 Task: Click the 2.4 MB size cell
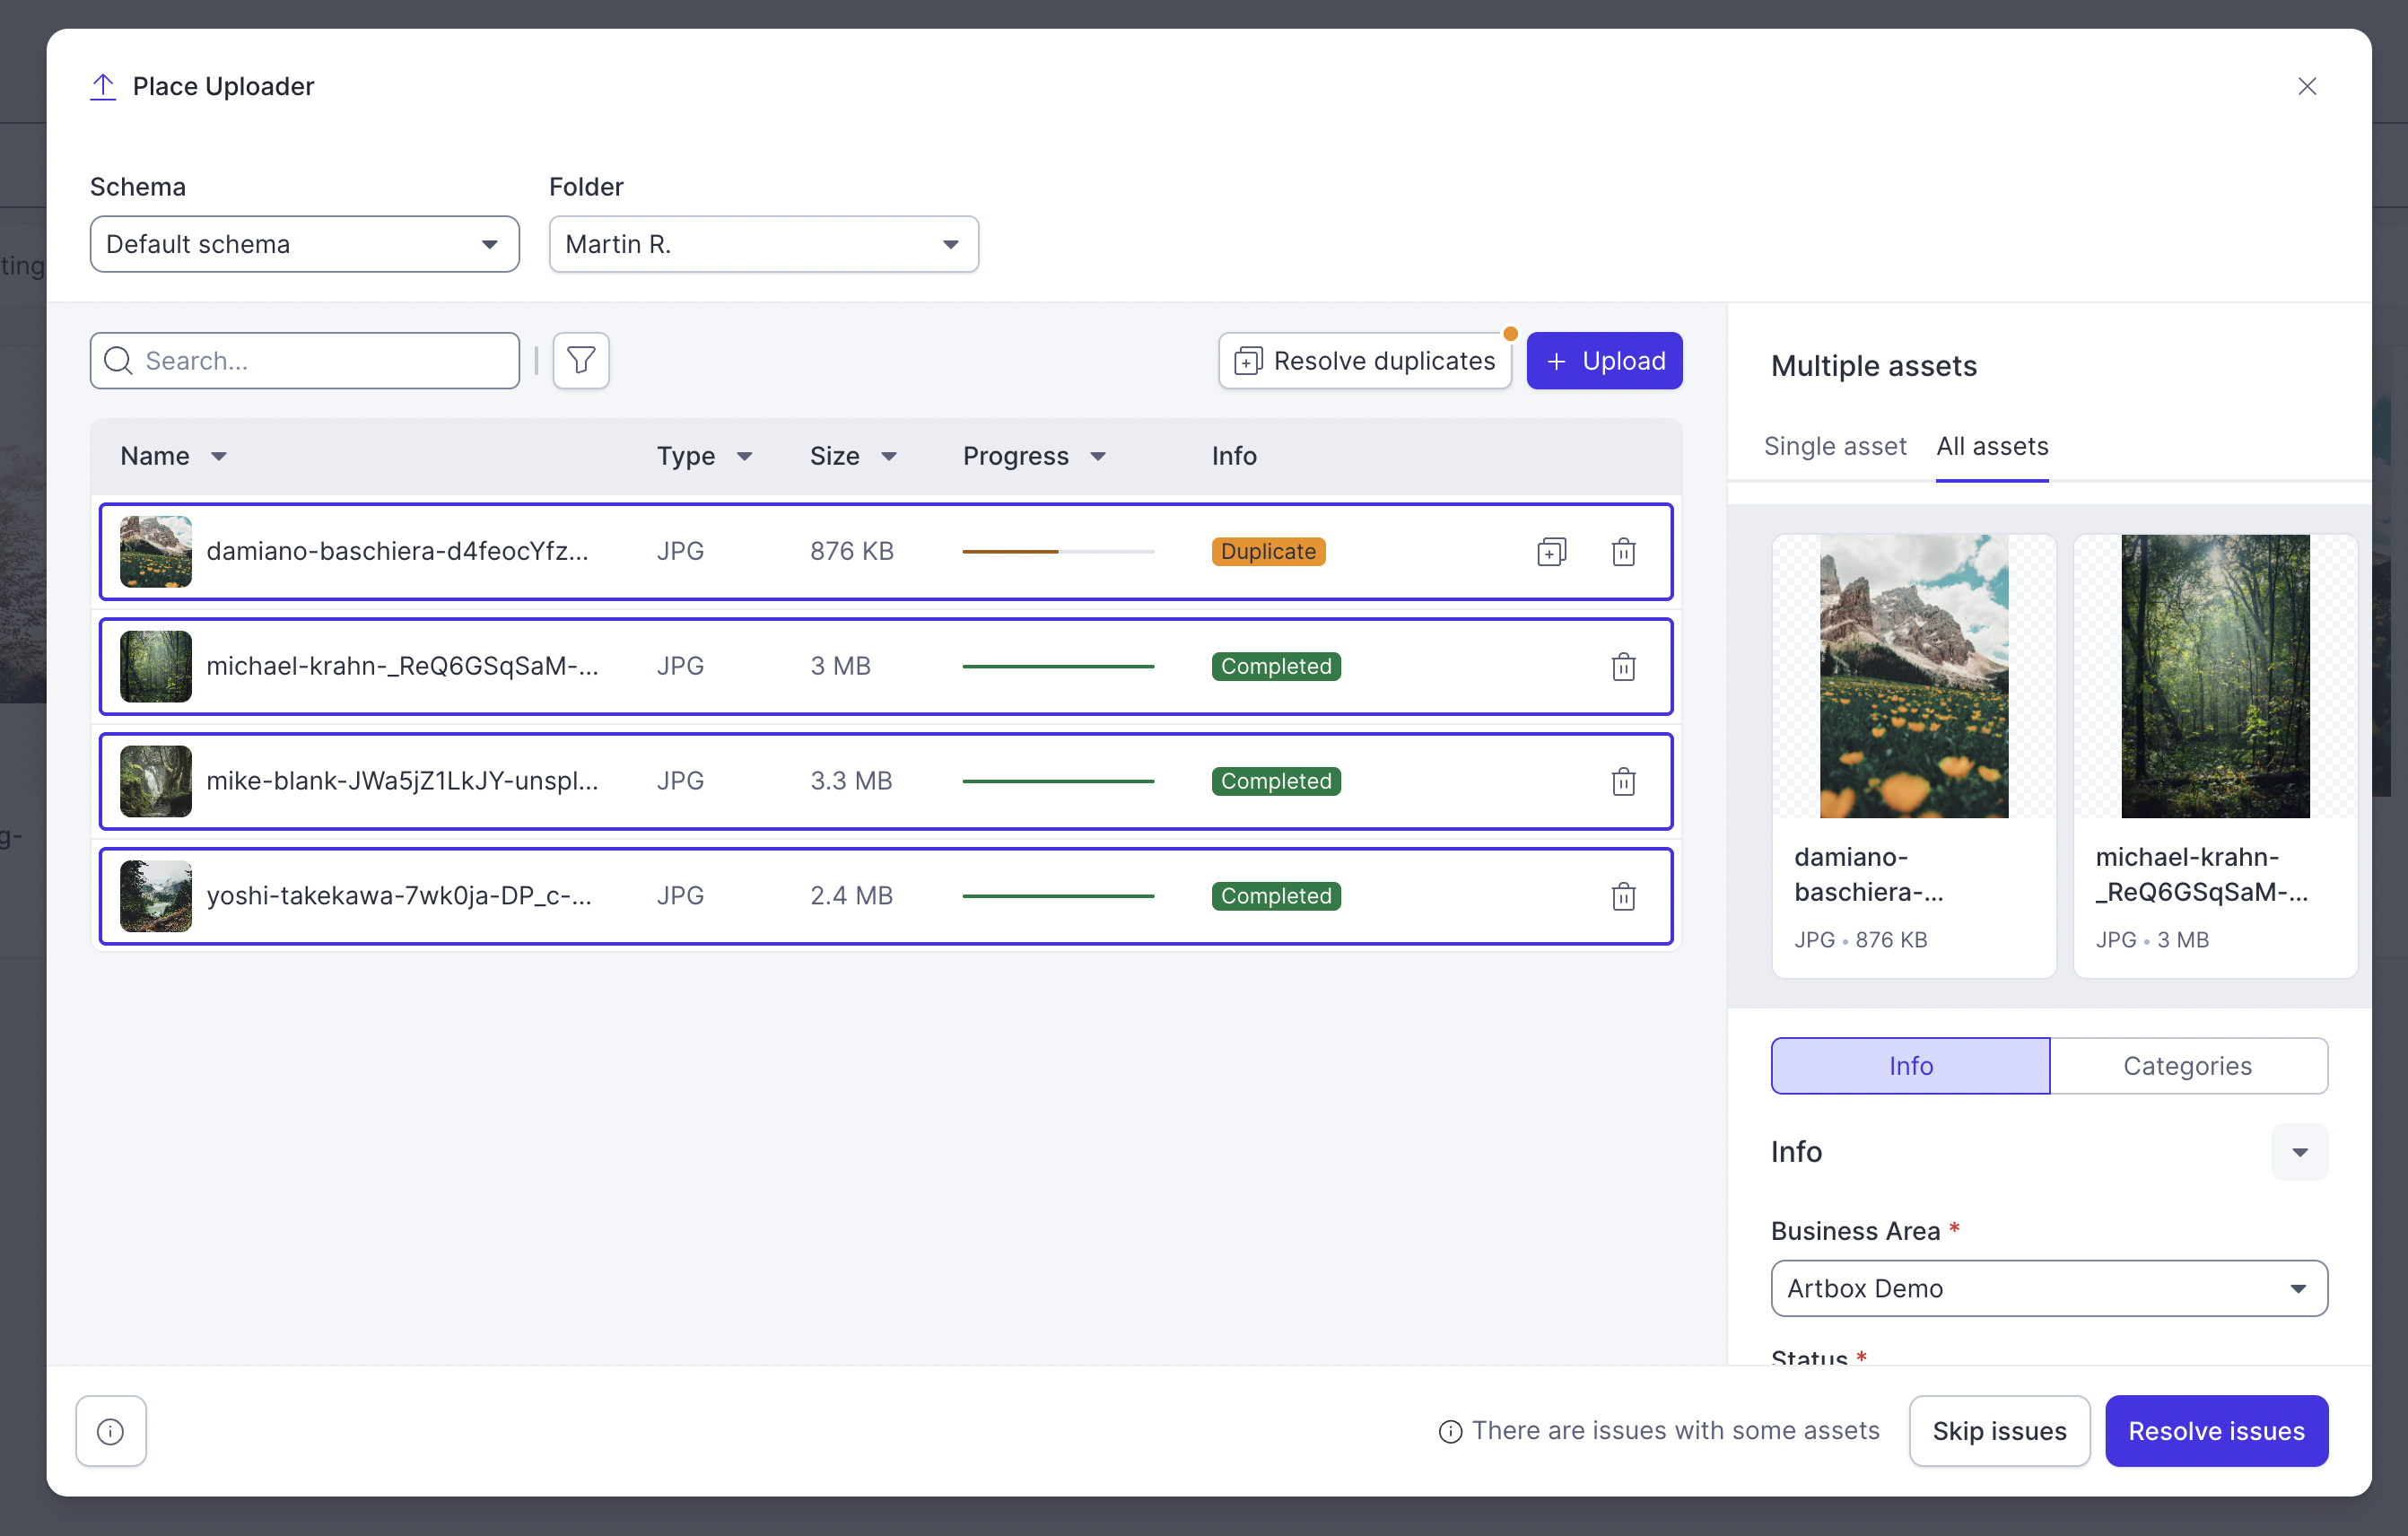tap(851, 896)
